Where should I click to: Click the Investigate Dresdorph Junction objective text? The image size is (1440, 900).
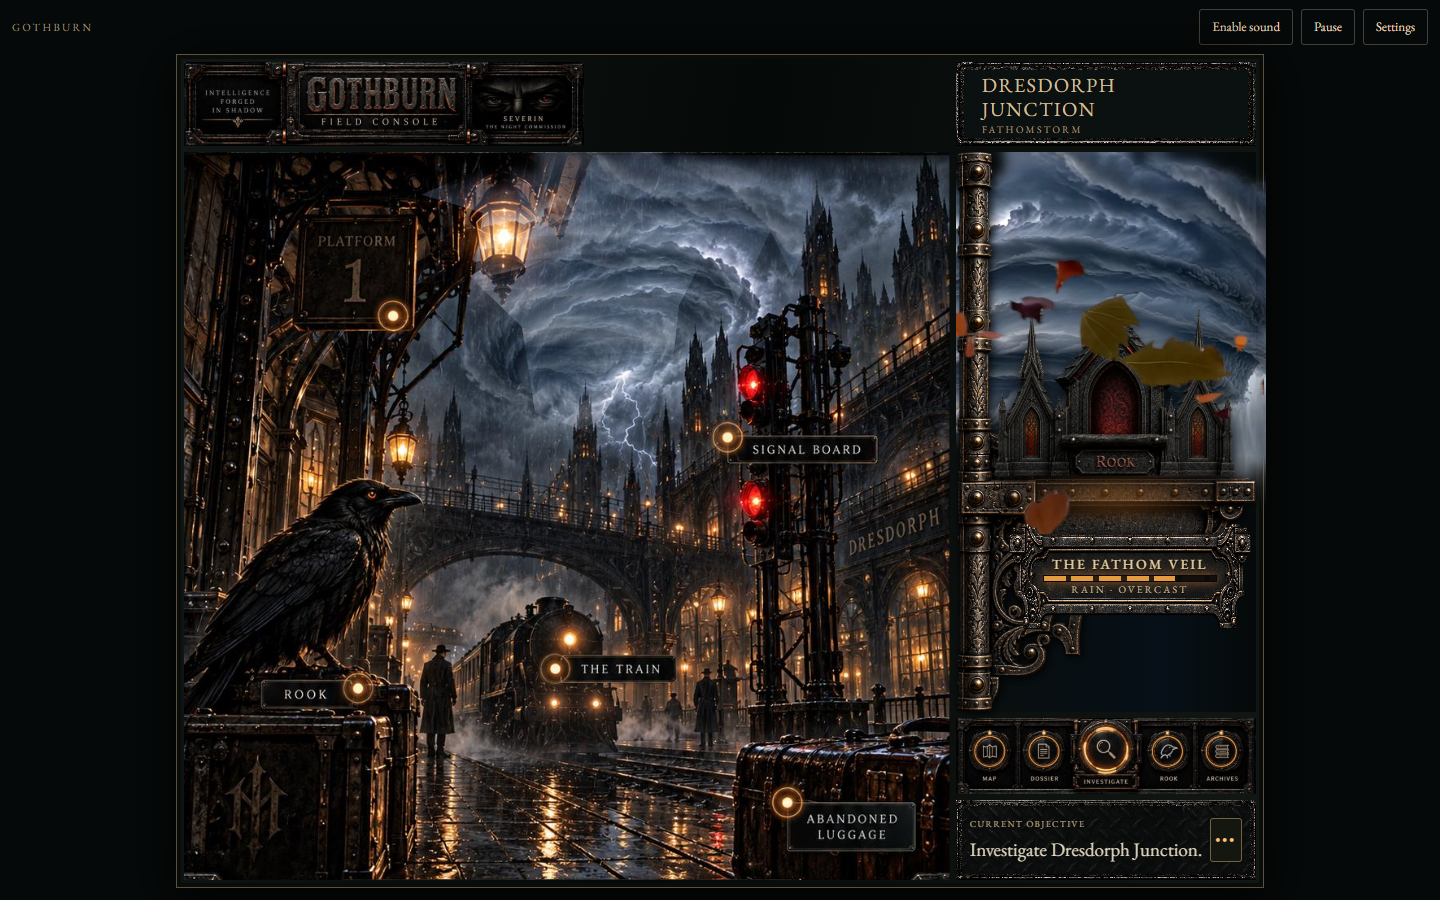coord(1085,850)
